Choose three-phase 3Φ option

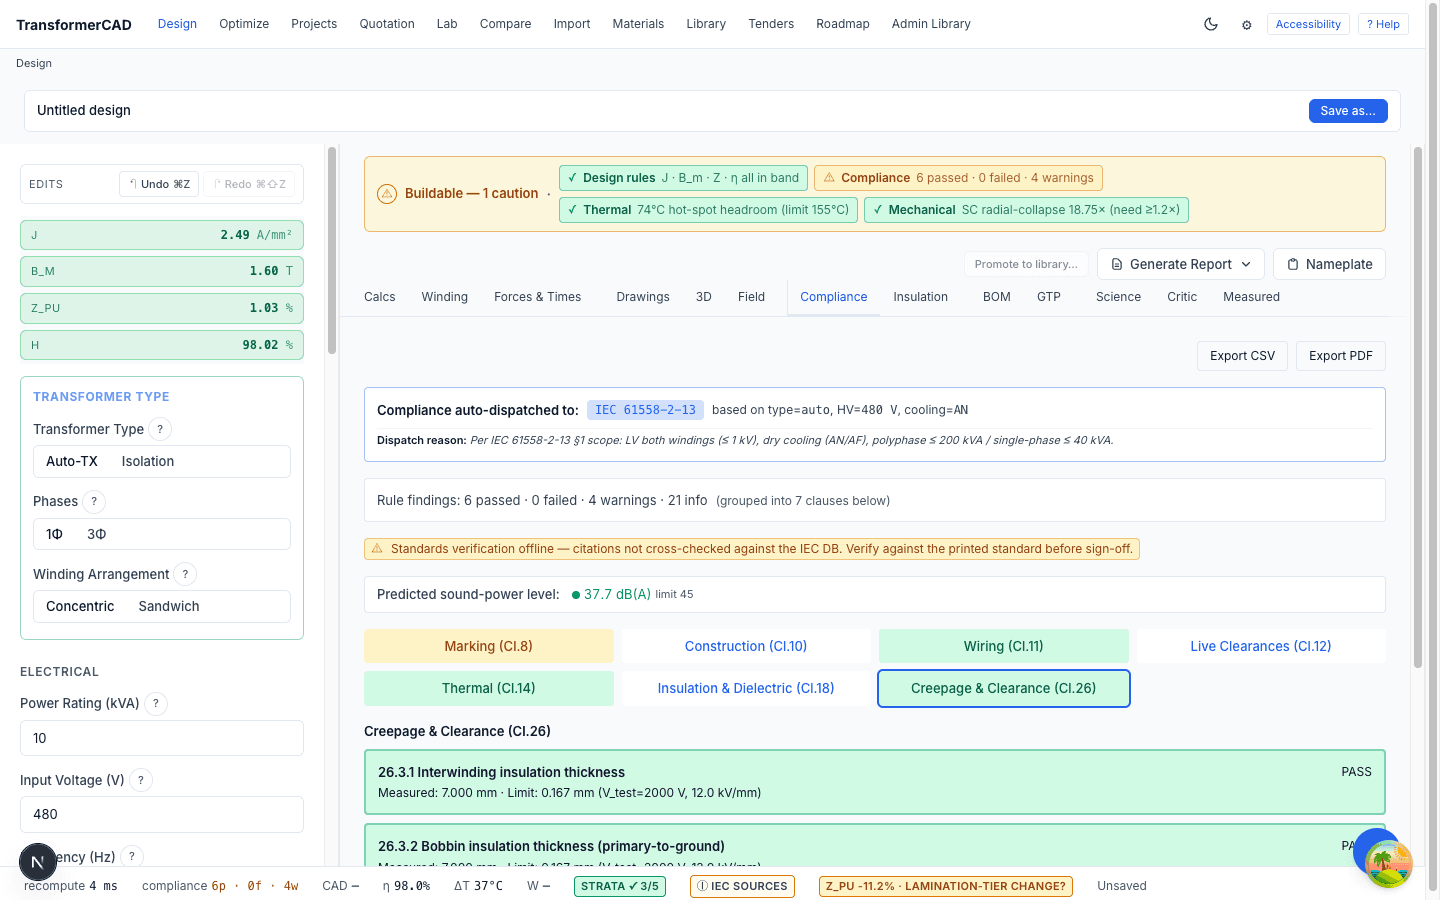coord(97,534)
